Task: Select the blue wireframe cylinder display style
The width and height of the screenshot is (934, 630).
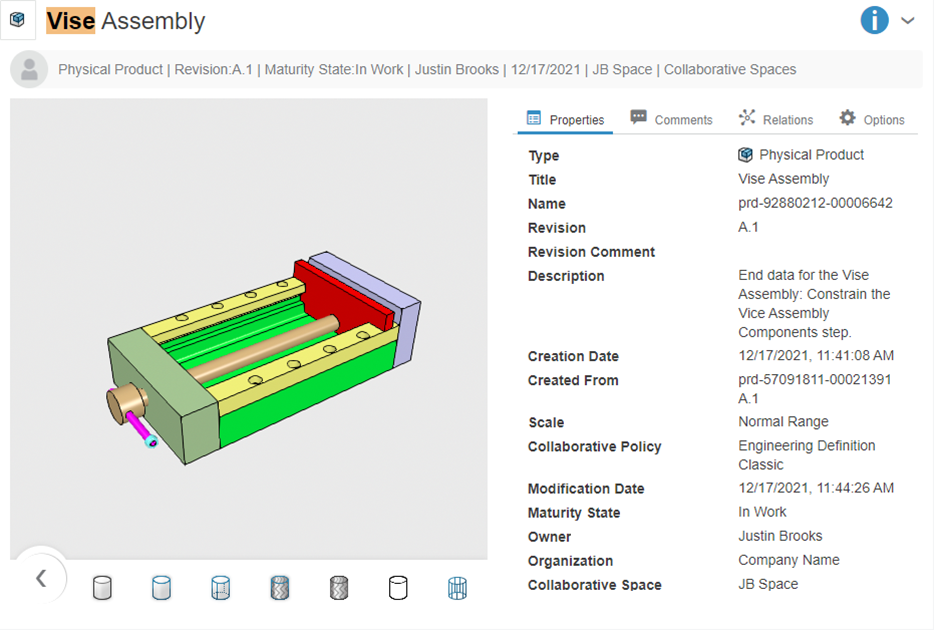Action: tap(457, 588)
